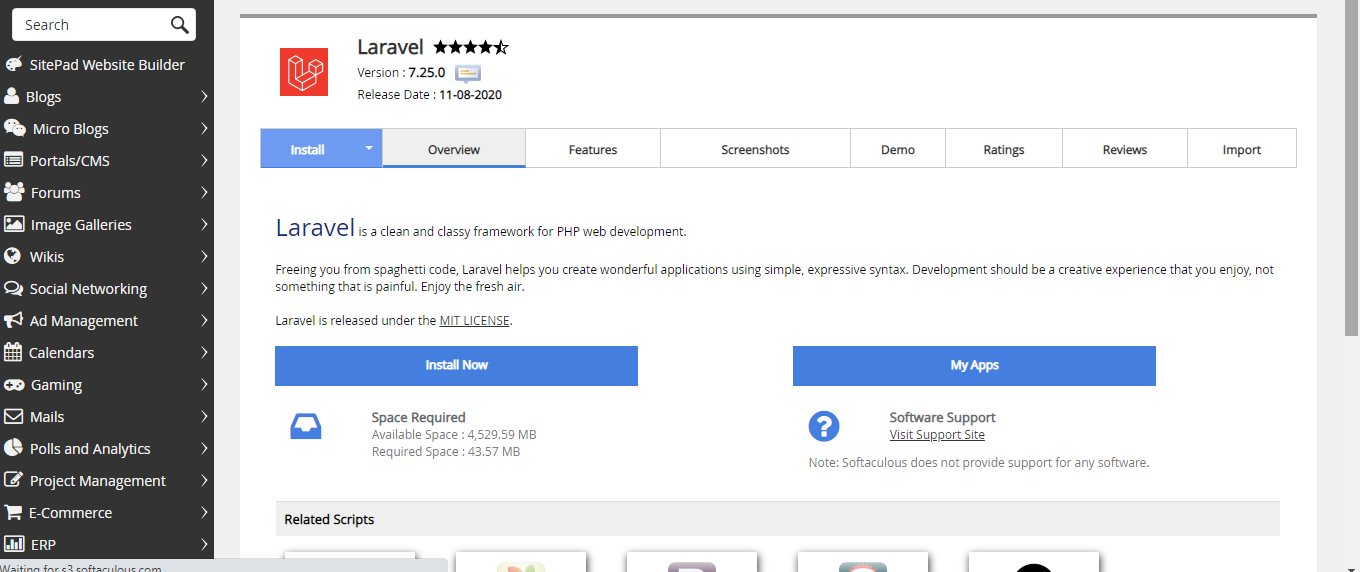Open the Import tab

tap(1242, 149)
